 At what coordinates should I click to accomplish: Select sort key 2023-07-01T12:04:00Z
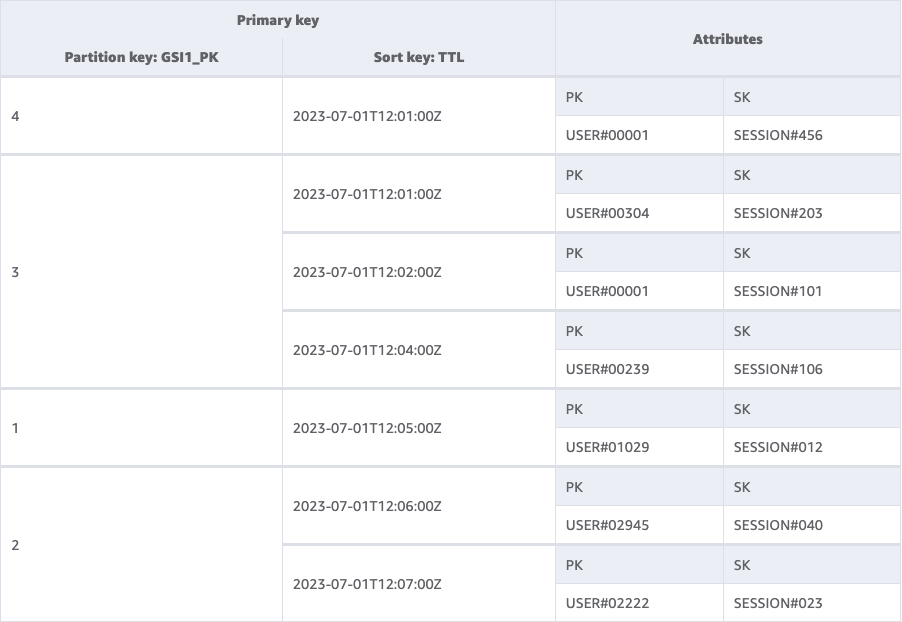367,350
